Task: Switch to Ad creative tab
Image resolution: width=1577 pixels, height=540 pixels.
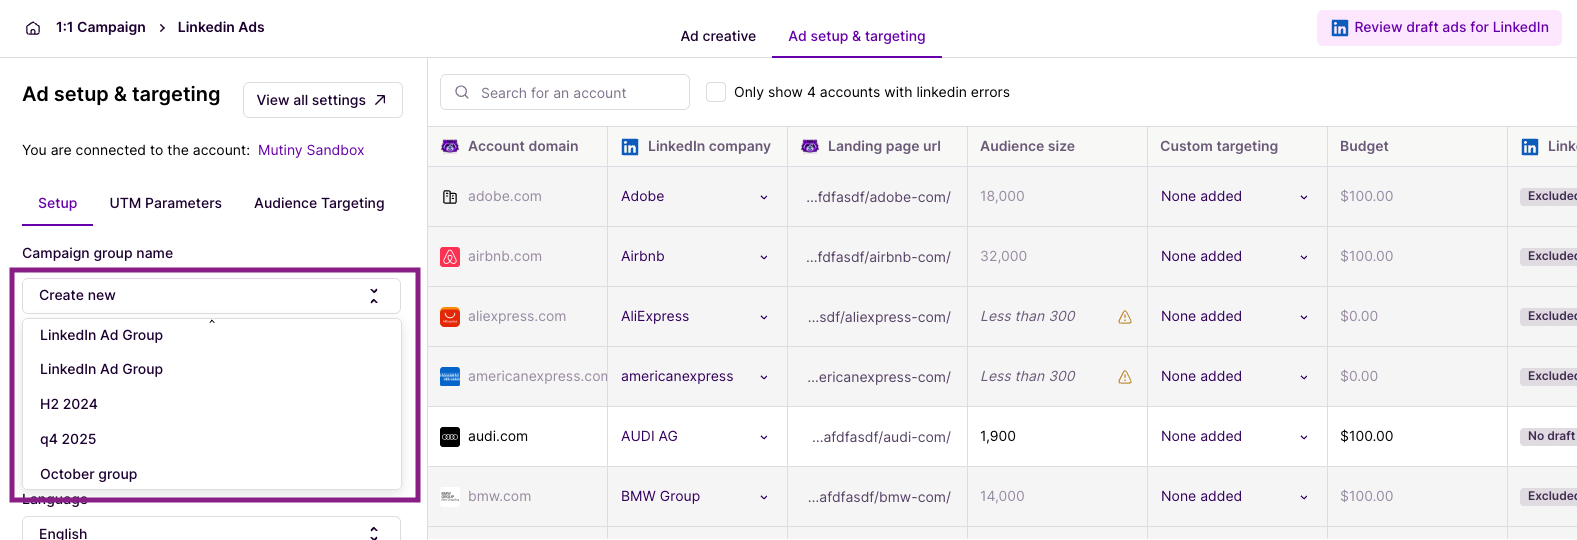Action: click(718, 36)
